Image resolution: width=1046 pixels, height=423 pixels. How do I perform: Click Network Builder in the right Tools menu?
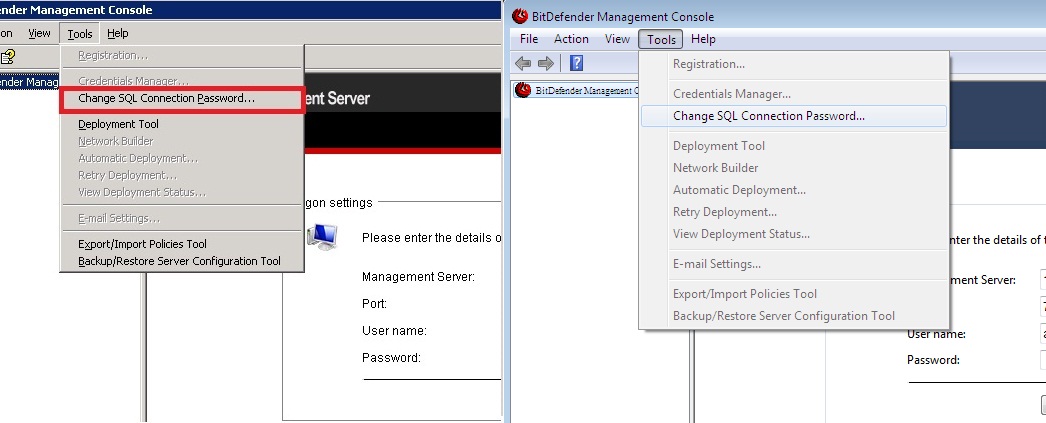794,167
